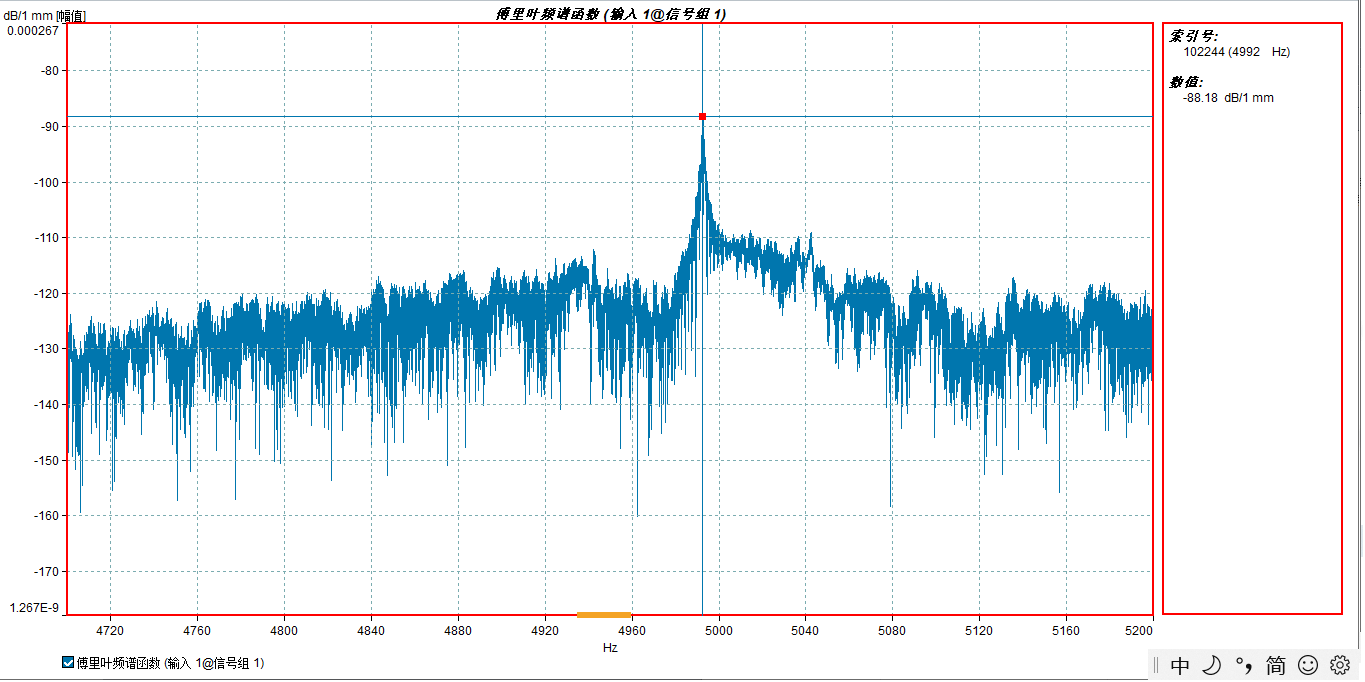This screenshot has width=1365, height=682.
Task: Select the 索引号 entry in cursor panel
Action: click(x=1193, y=36)
